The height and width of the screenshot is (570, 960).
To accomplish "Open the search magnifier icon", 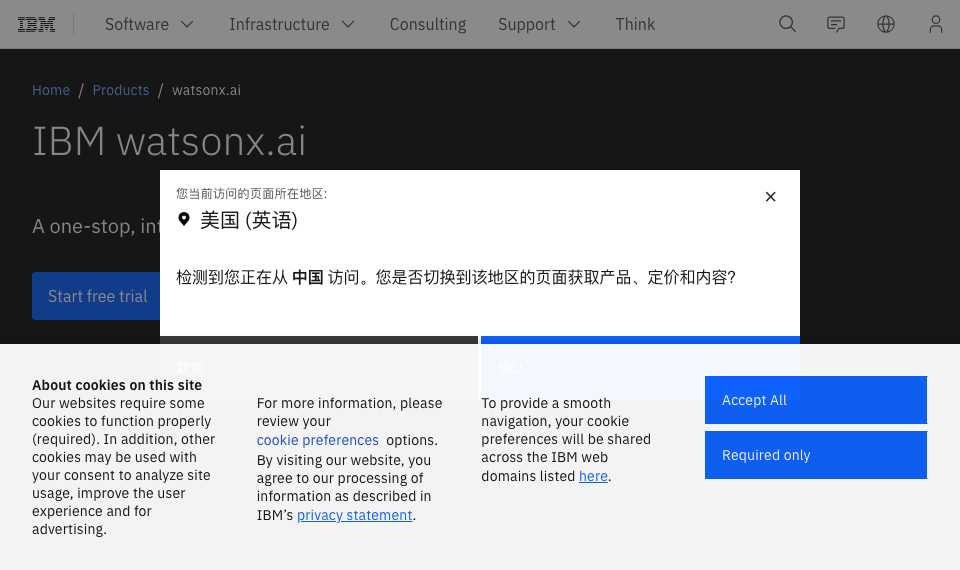I will (787, 24).
